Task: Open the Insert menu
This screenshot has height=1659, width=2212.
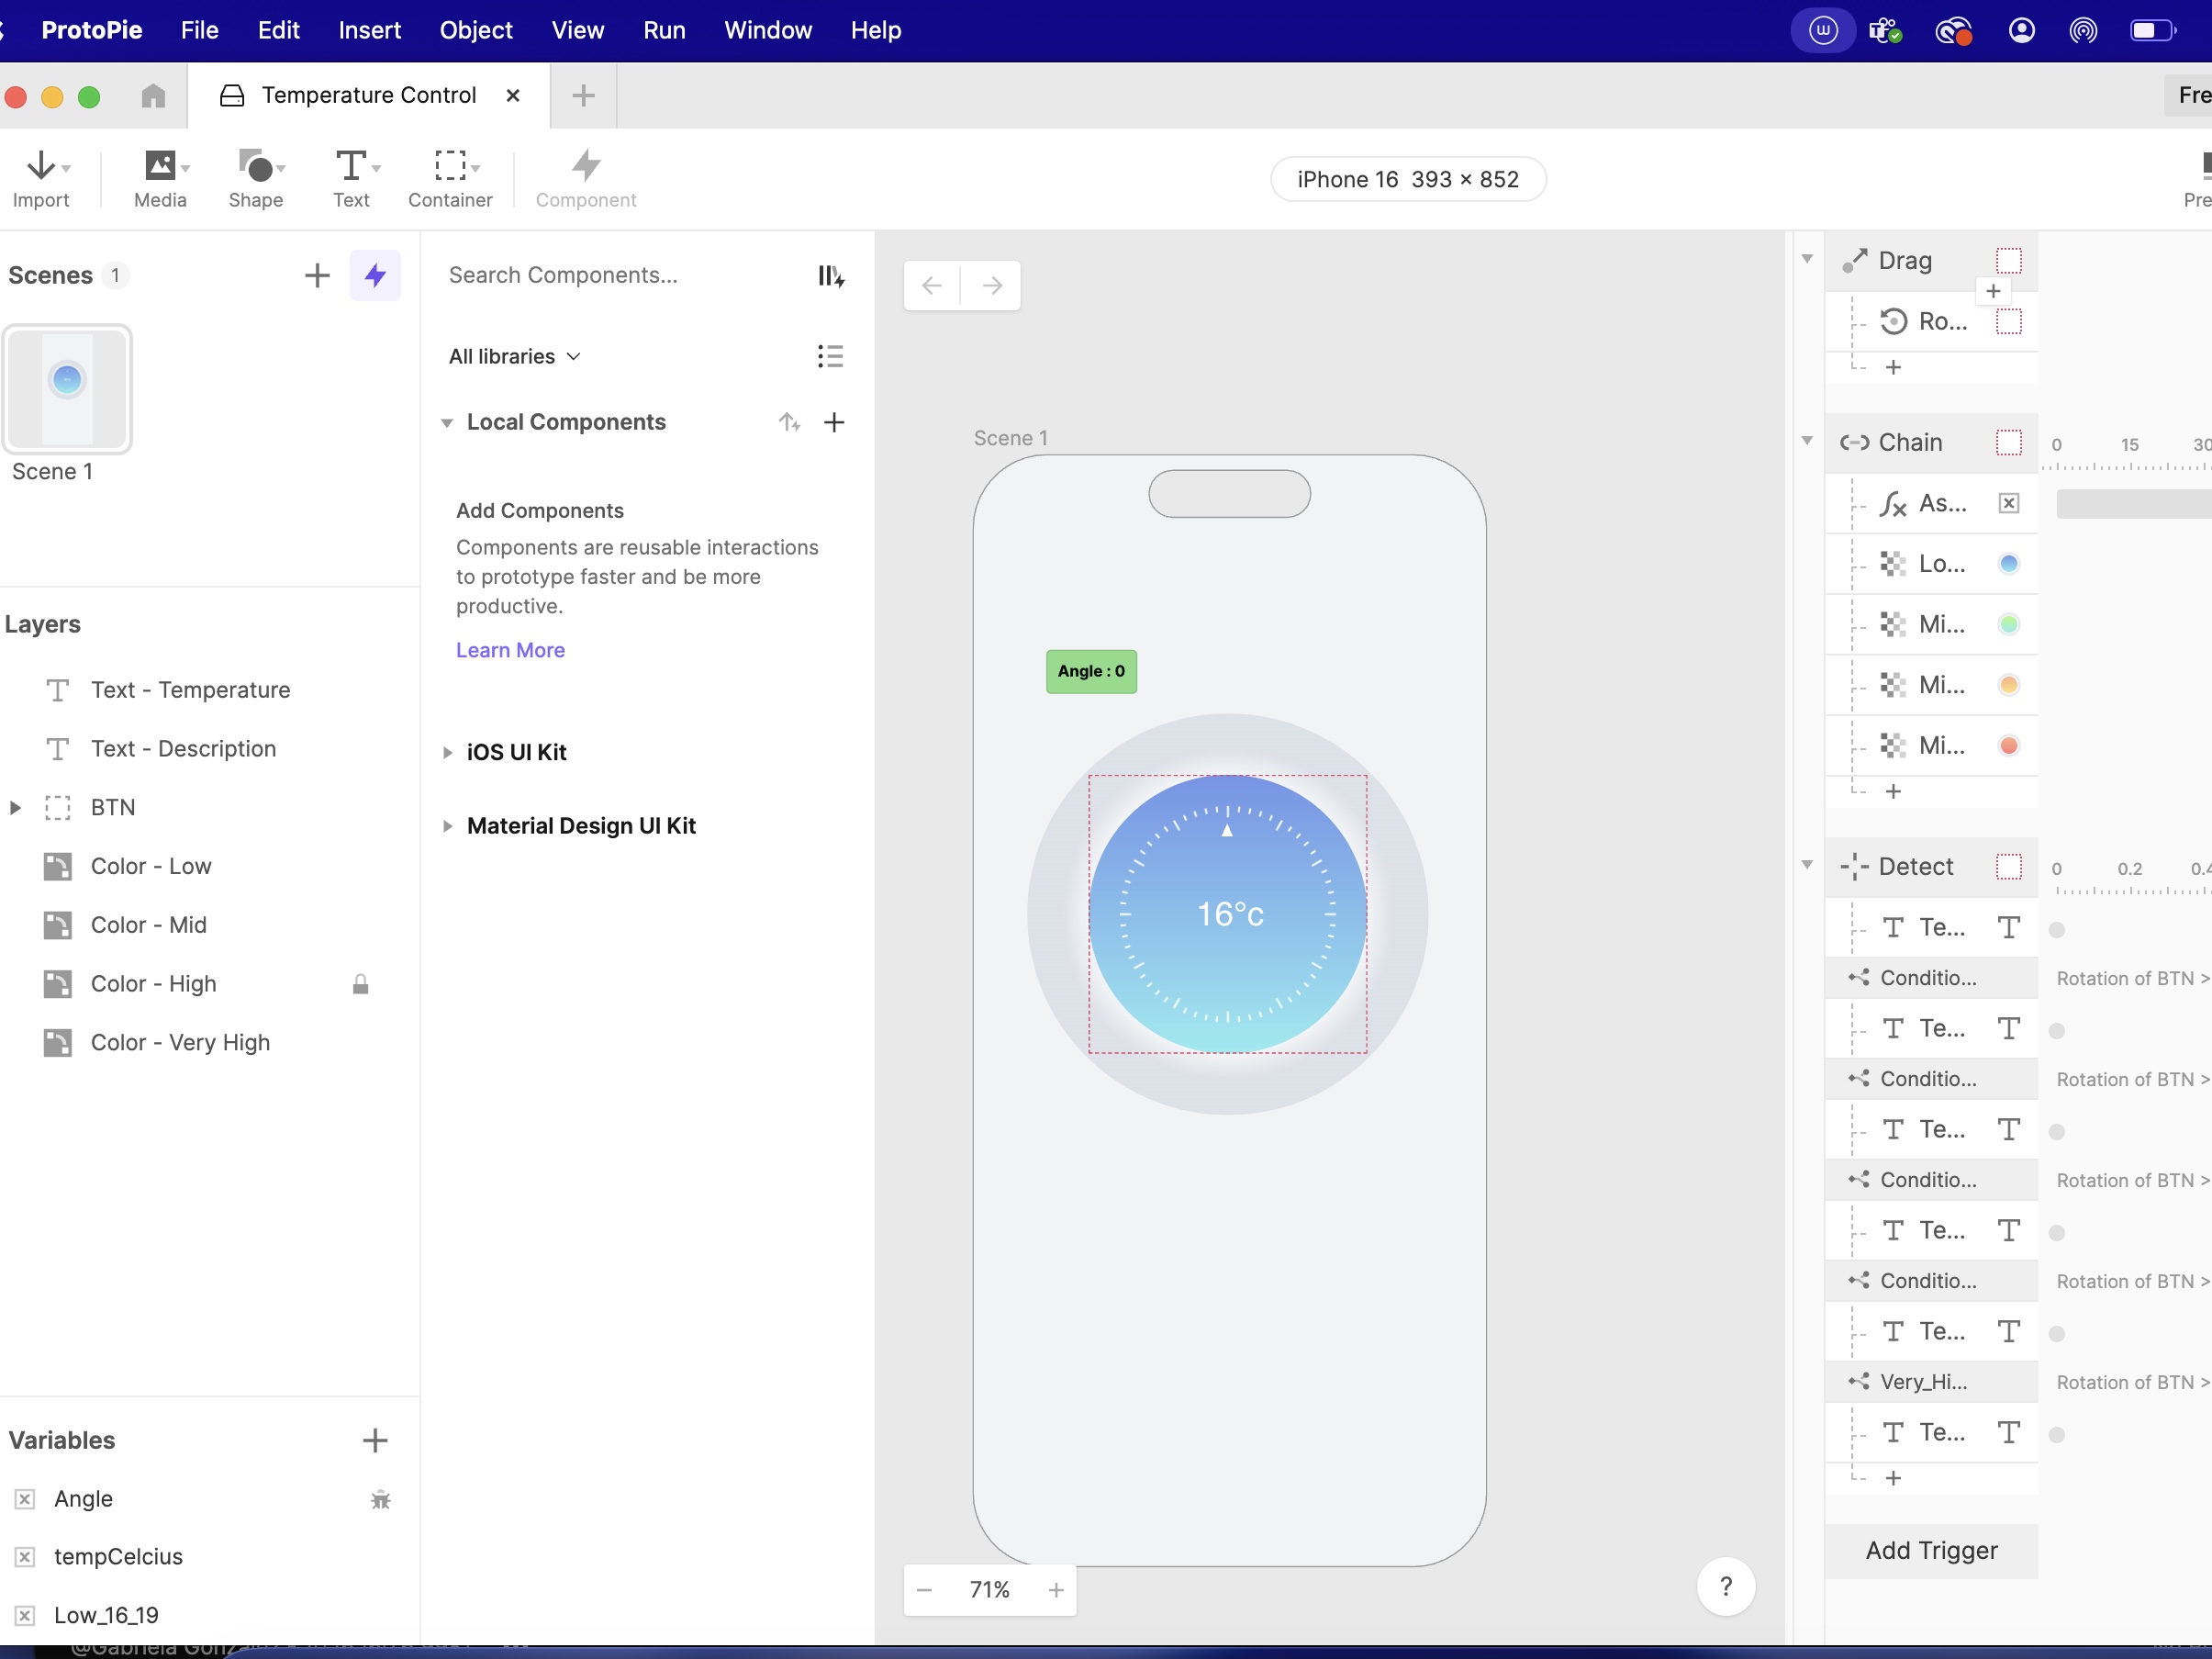Action: pyautogui.click(x=370, y=30)
